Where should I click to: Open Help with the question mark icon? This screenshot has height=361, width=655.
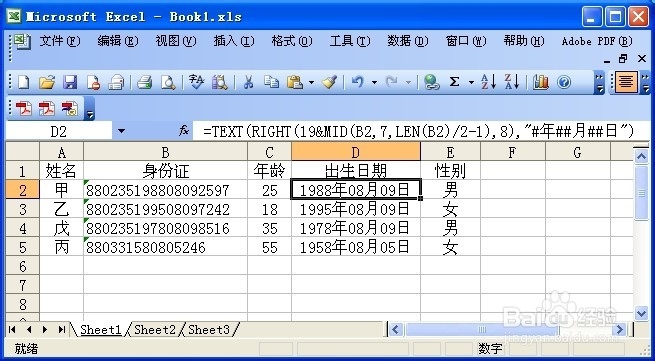click(564, 82)
